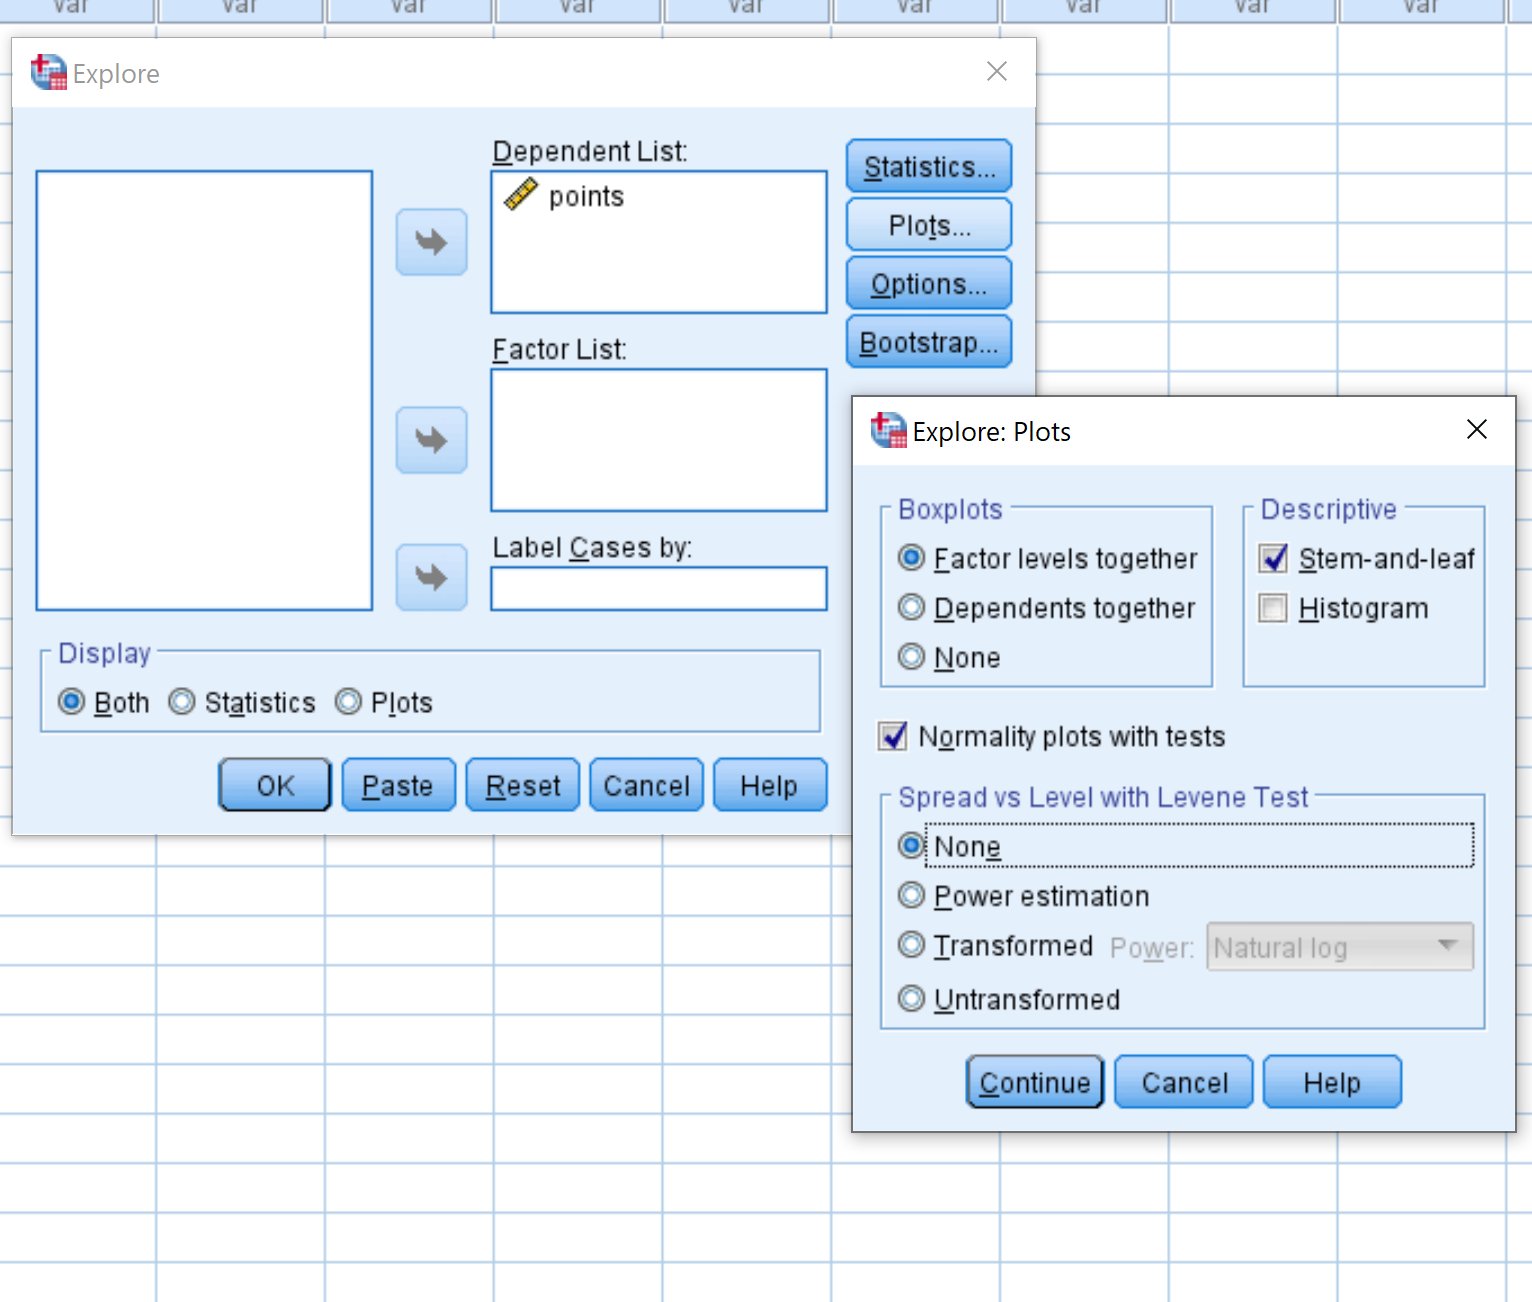Click inside the source variable list box
This screenshot has width=1532, height=1302.
point(204,390)
